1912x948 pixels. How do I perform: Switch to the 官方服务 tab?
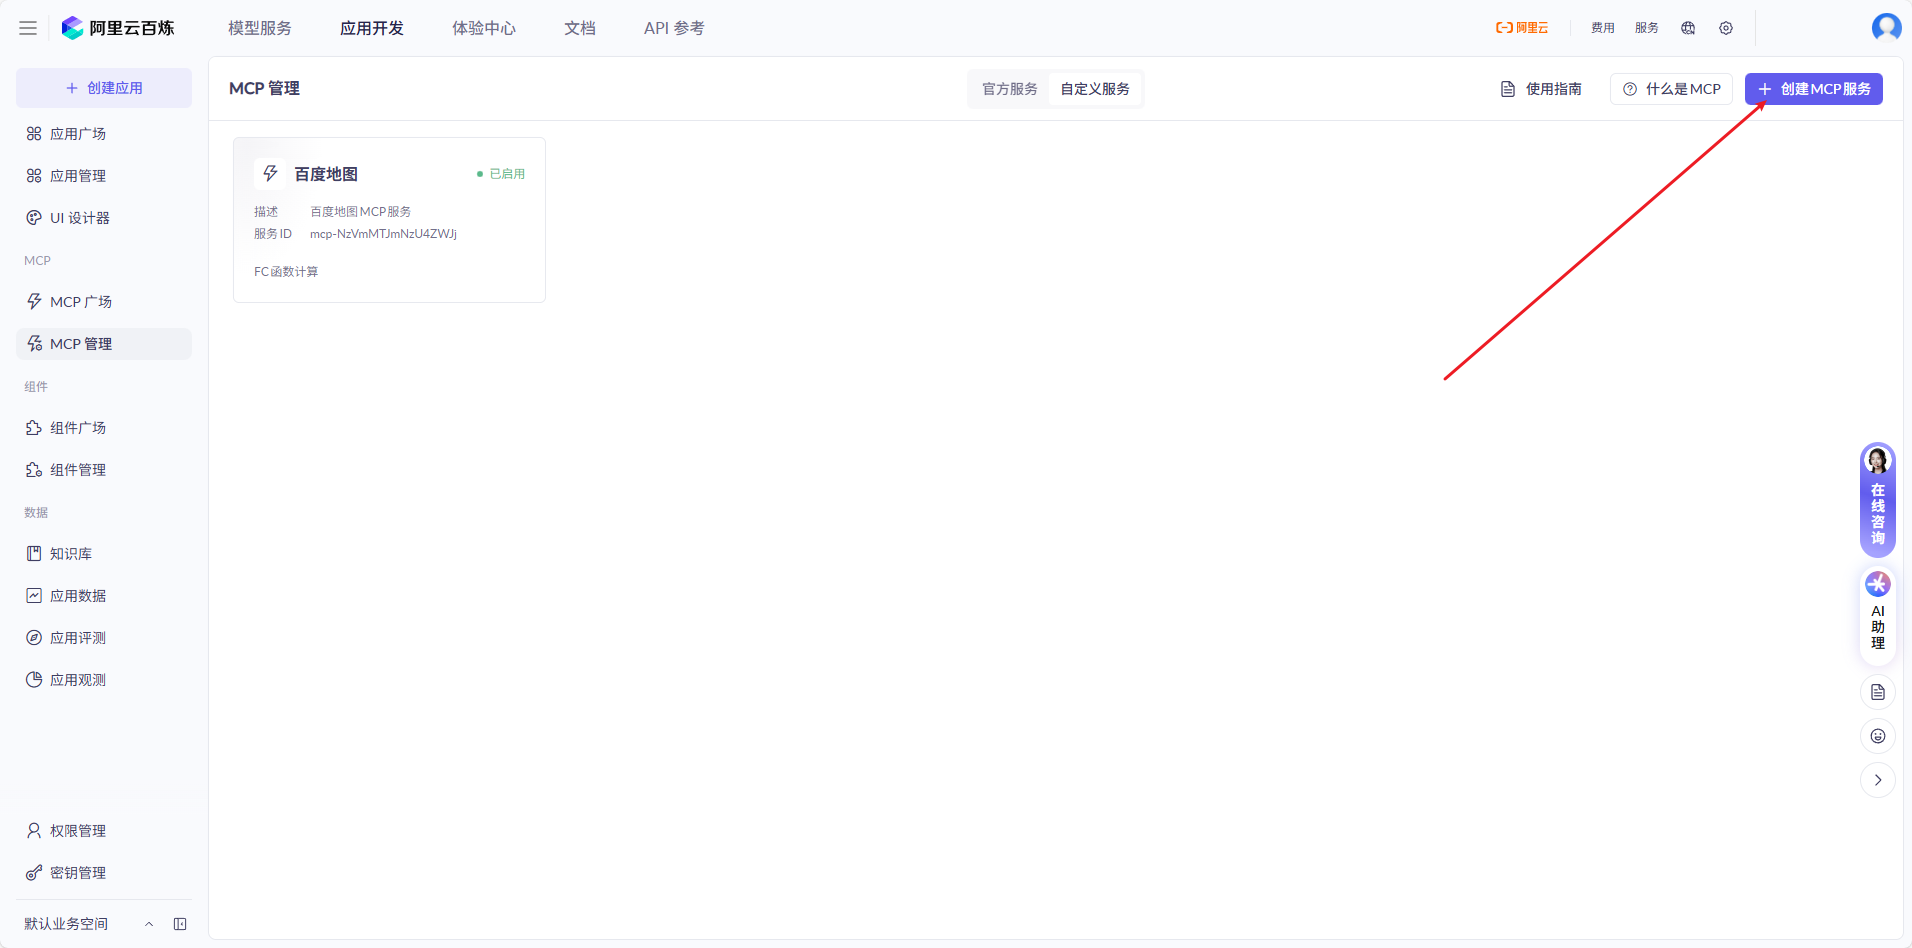tap(1008, 88)
